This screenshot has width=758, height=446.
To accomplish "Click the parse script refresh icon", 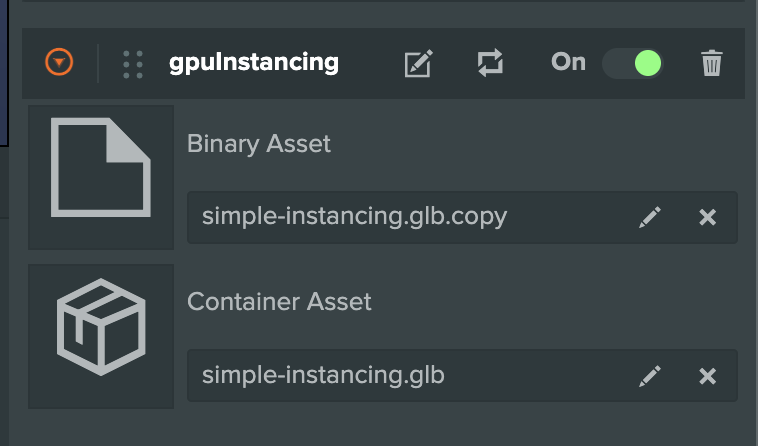I will [489, 63].
